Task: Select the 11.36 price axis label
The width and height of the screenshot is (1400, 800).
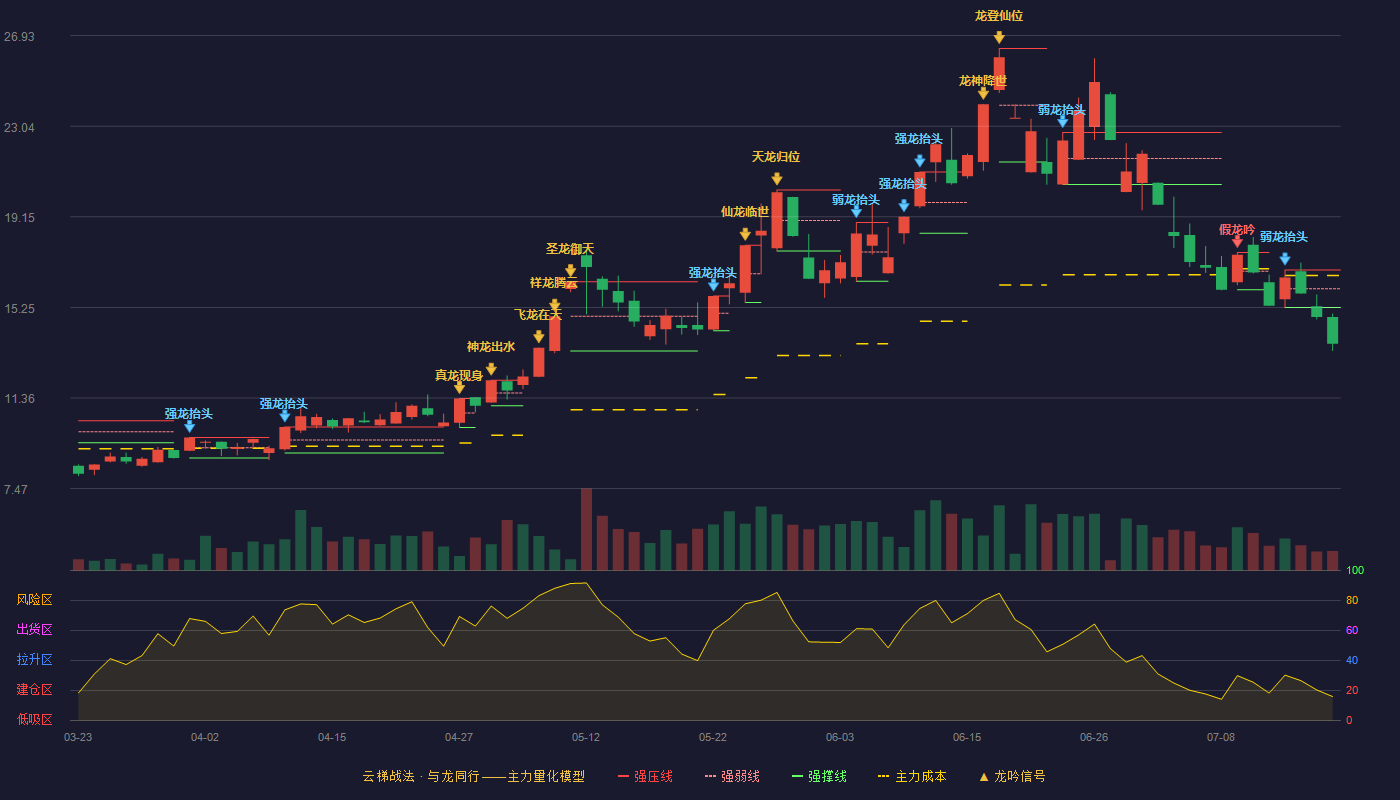Action: coord(20,399)
